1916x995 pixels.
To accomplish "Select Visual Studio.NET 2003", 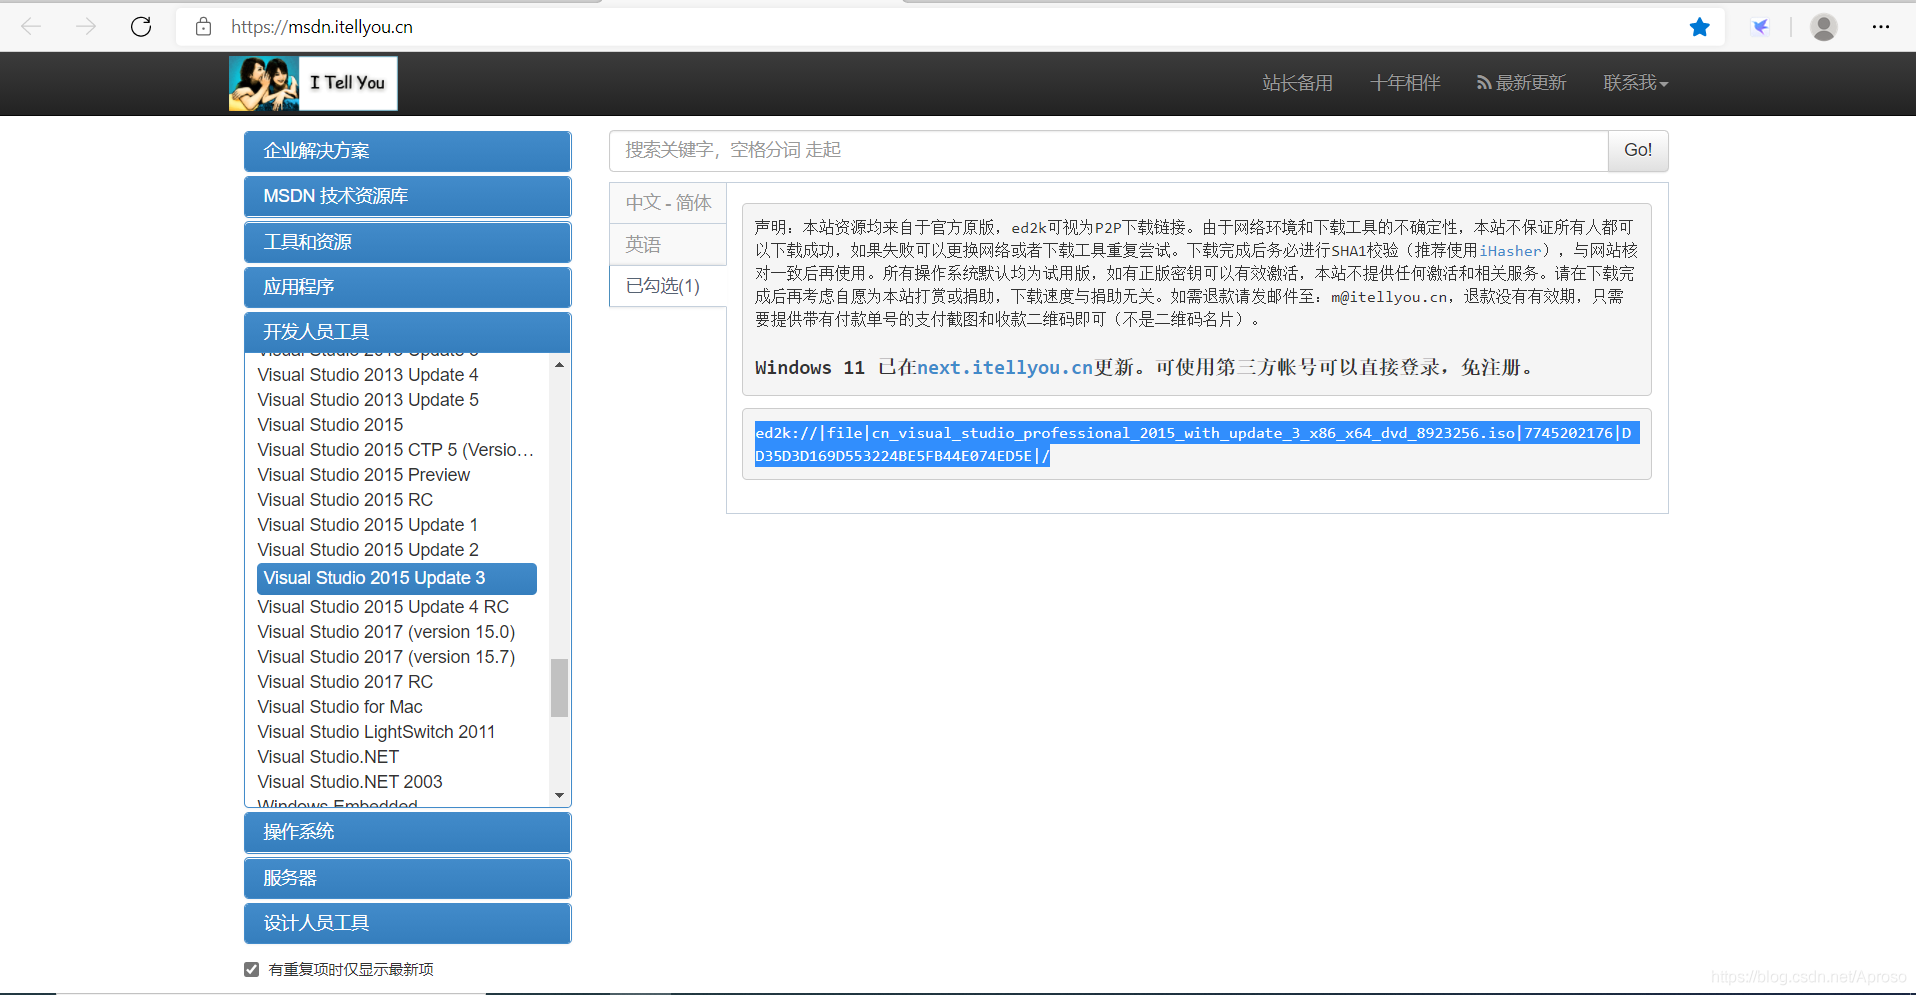I will click(x=350, y=782).
